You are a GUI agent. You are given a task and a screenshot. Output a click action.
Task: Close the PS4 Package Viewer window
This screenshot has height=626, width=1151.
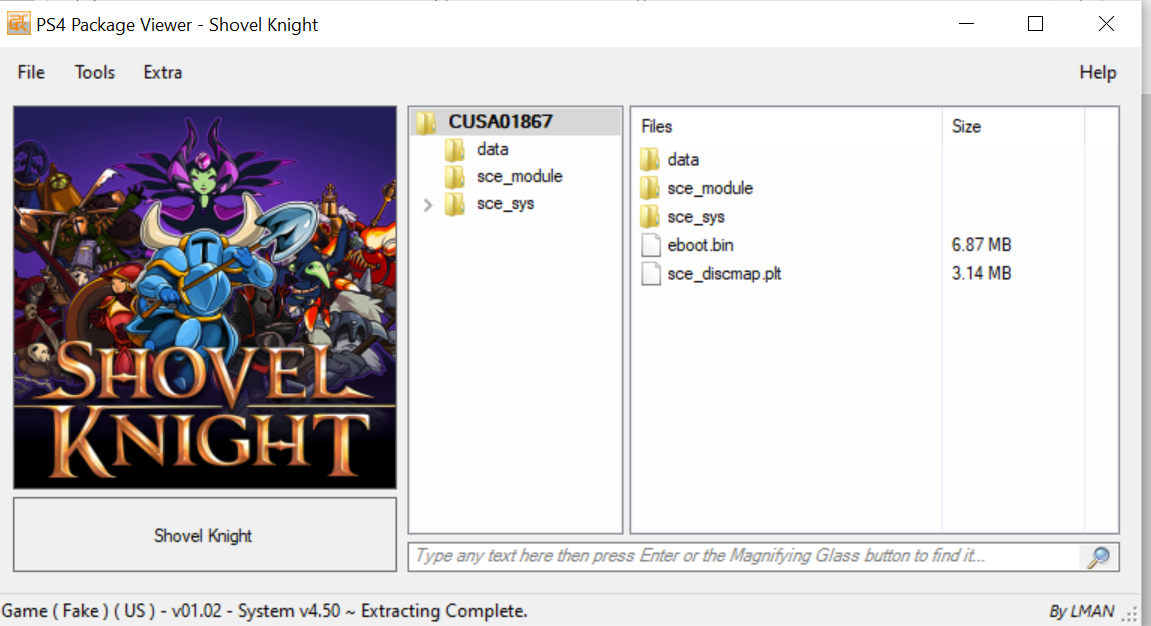[x=1106, y=23]
